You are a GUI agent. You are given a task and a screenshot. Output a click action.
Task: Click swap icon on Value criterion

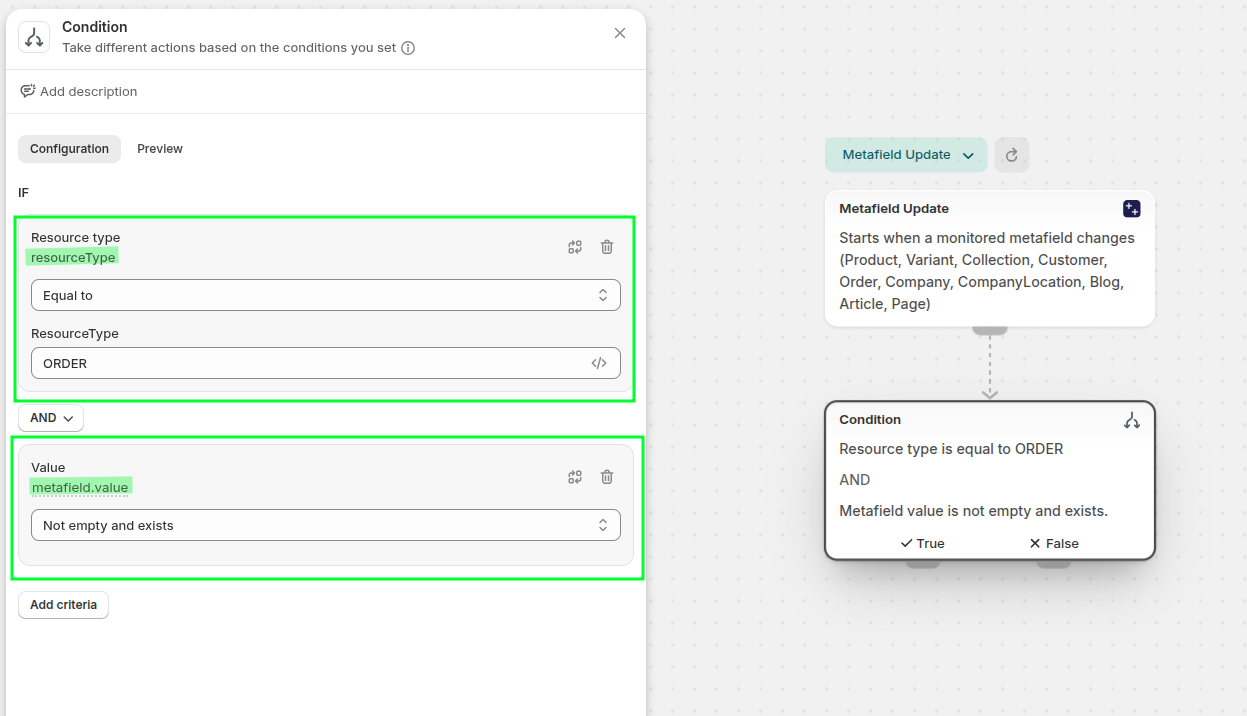pyautogui.click(x=575, y=477)
